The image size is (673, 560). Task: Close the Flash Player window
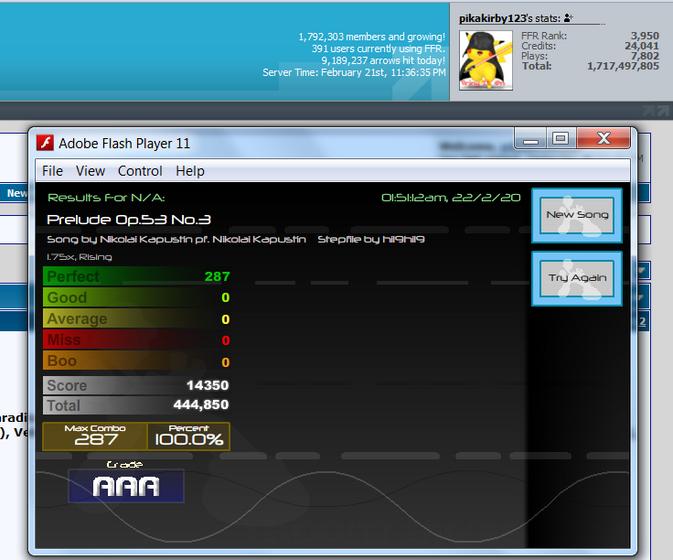click(603, 138)
